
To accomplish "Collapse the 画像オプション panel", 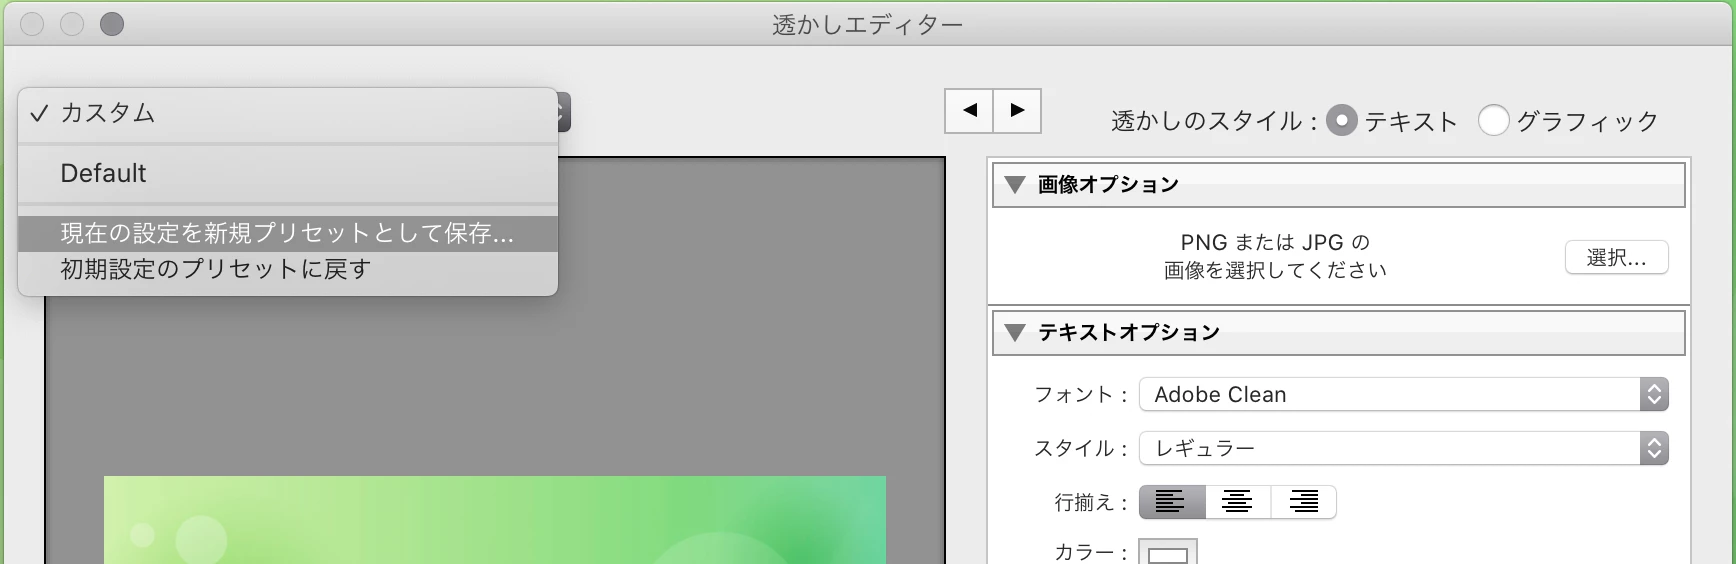I will 1015,185.
